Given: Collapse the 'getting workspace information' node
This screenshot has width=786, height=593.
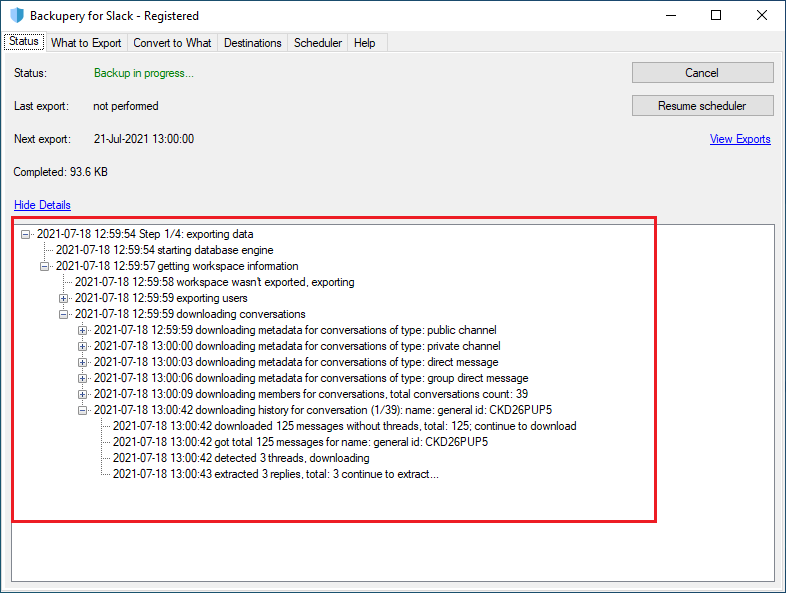Looking at the screenshot, I should pyautogui.click(x=45, y=266).
